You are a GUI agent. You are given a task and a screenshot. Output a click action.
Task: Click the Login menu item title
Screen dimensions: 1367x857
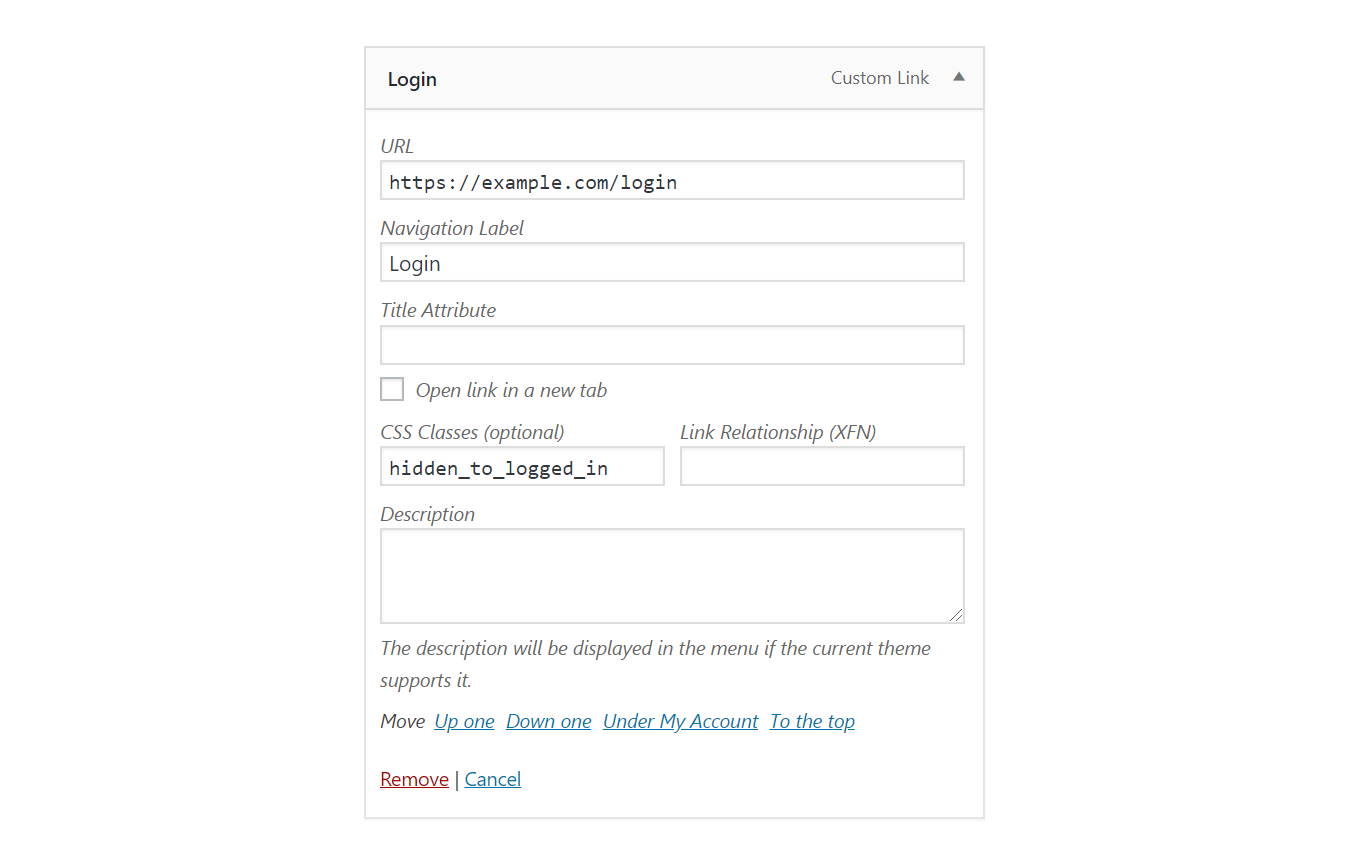click(412, 79)
